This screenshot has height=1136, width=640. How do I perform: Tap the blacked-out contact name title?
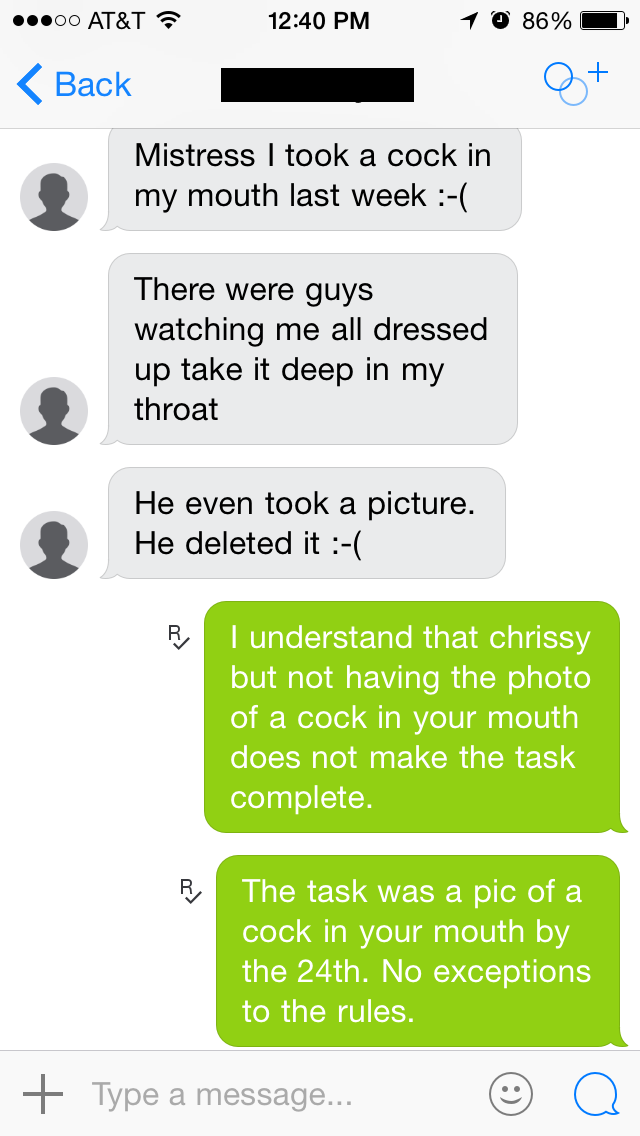317,85
